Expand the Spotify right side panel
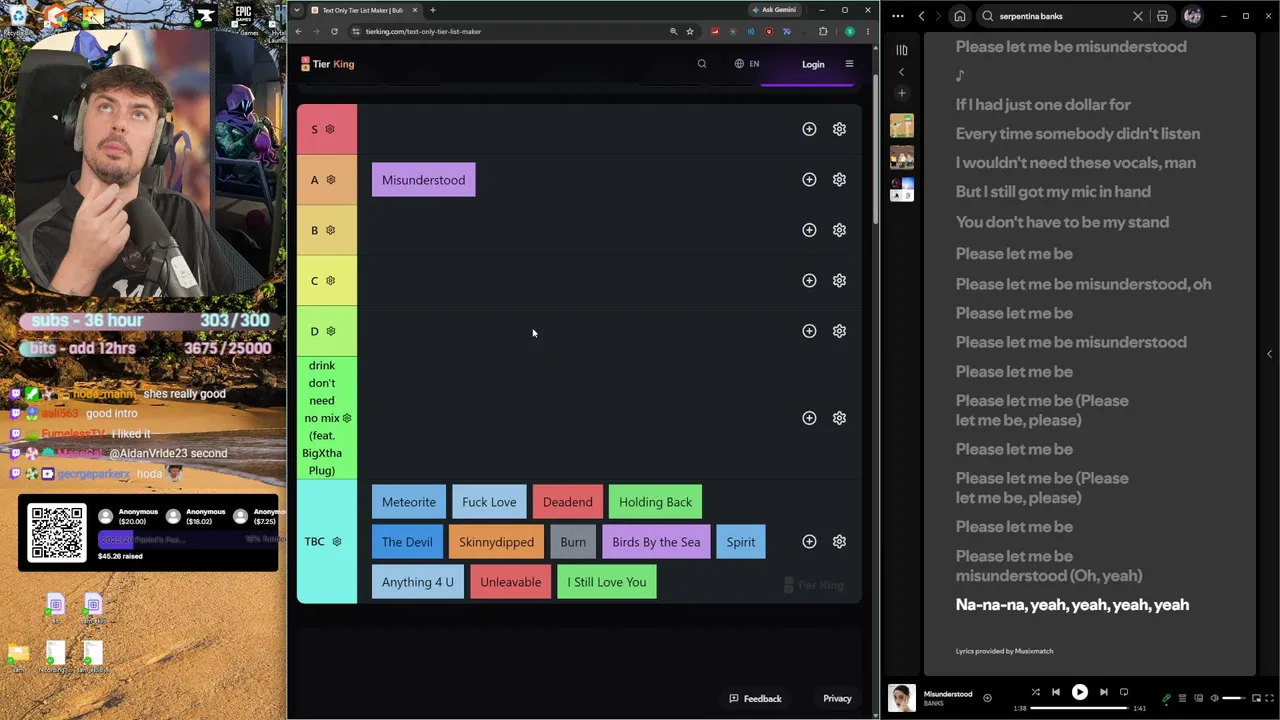1280x720 pixels. coord(1269,354)
